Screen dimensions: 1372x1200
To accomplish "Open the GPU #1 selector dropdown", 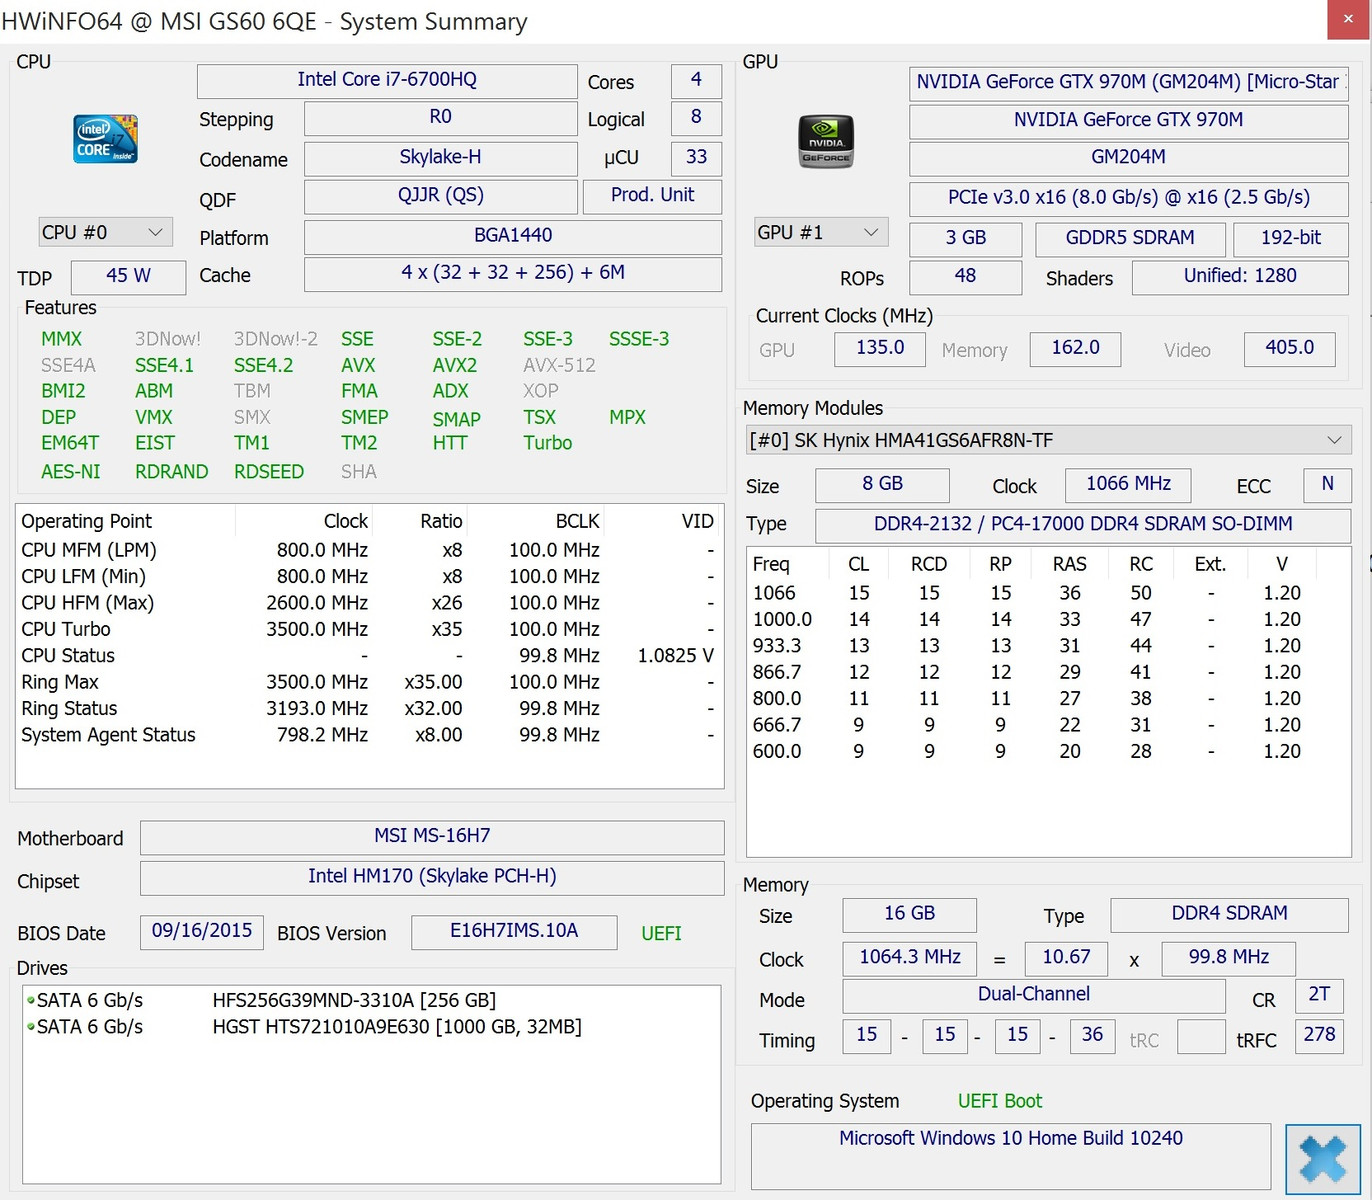I will (x=821, y=232).
